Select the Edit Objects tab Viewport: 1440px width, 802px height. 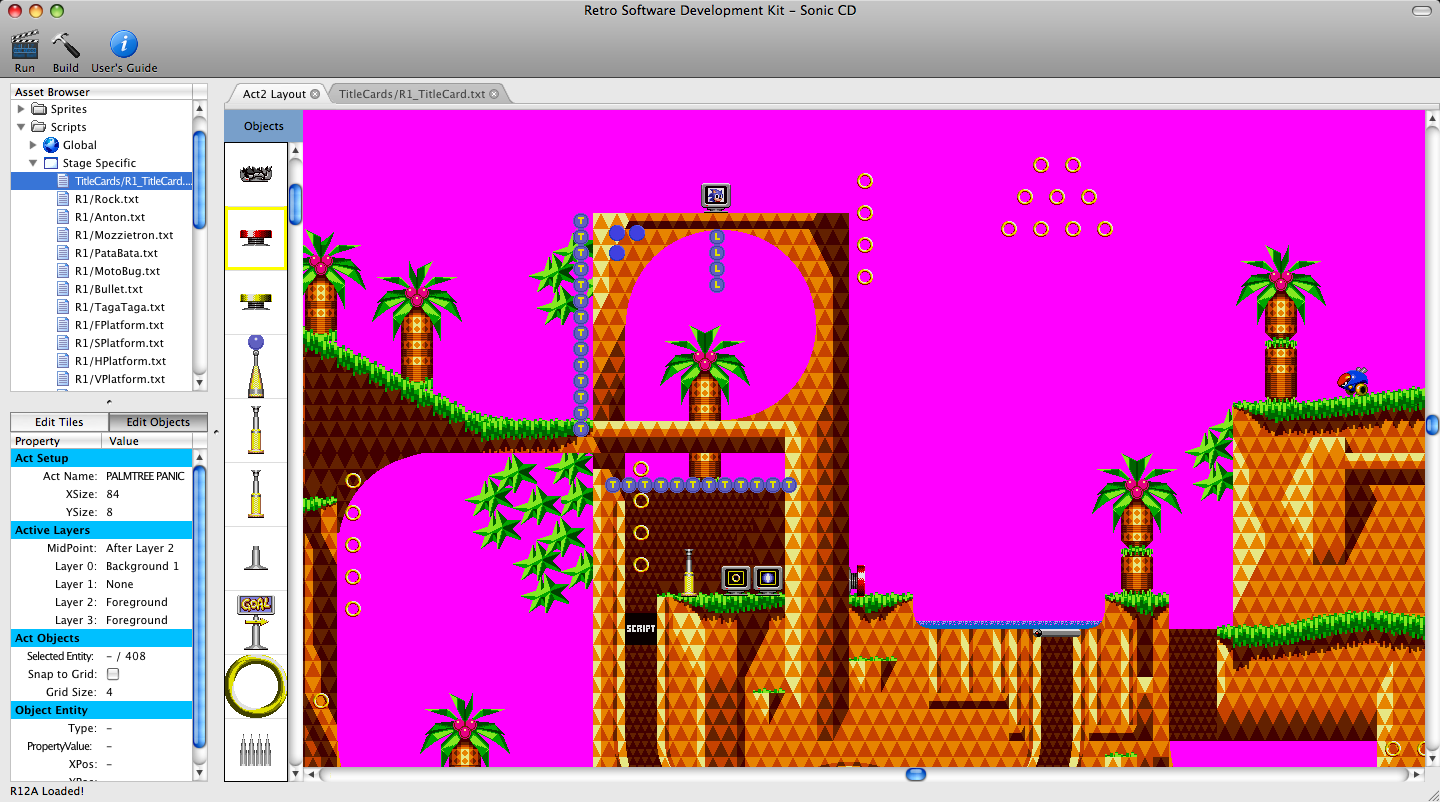point(158,422)
